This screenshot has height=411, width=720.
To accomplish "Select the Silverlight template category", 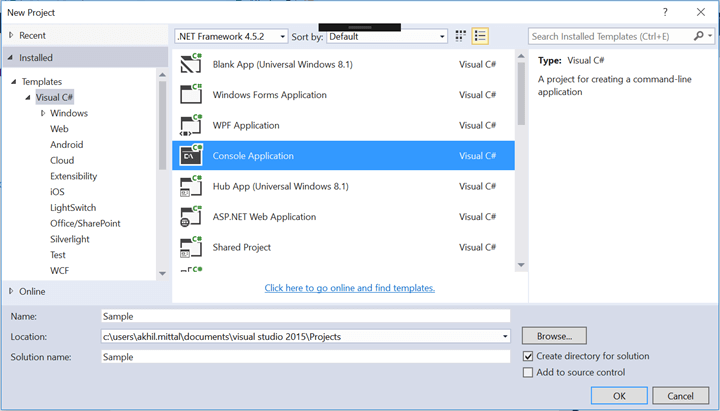I will tap(70, 239).
